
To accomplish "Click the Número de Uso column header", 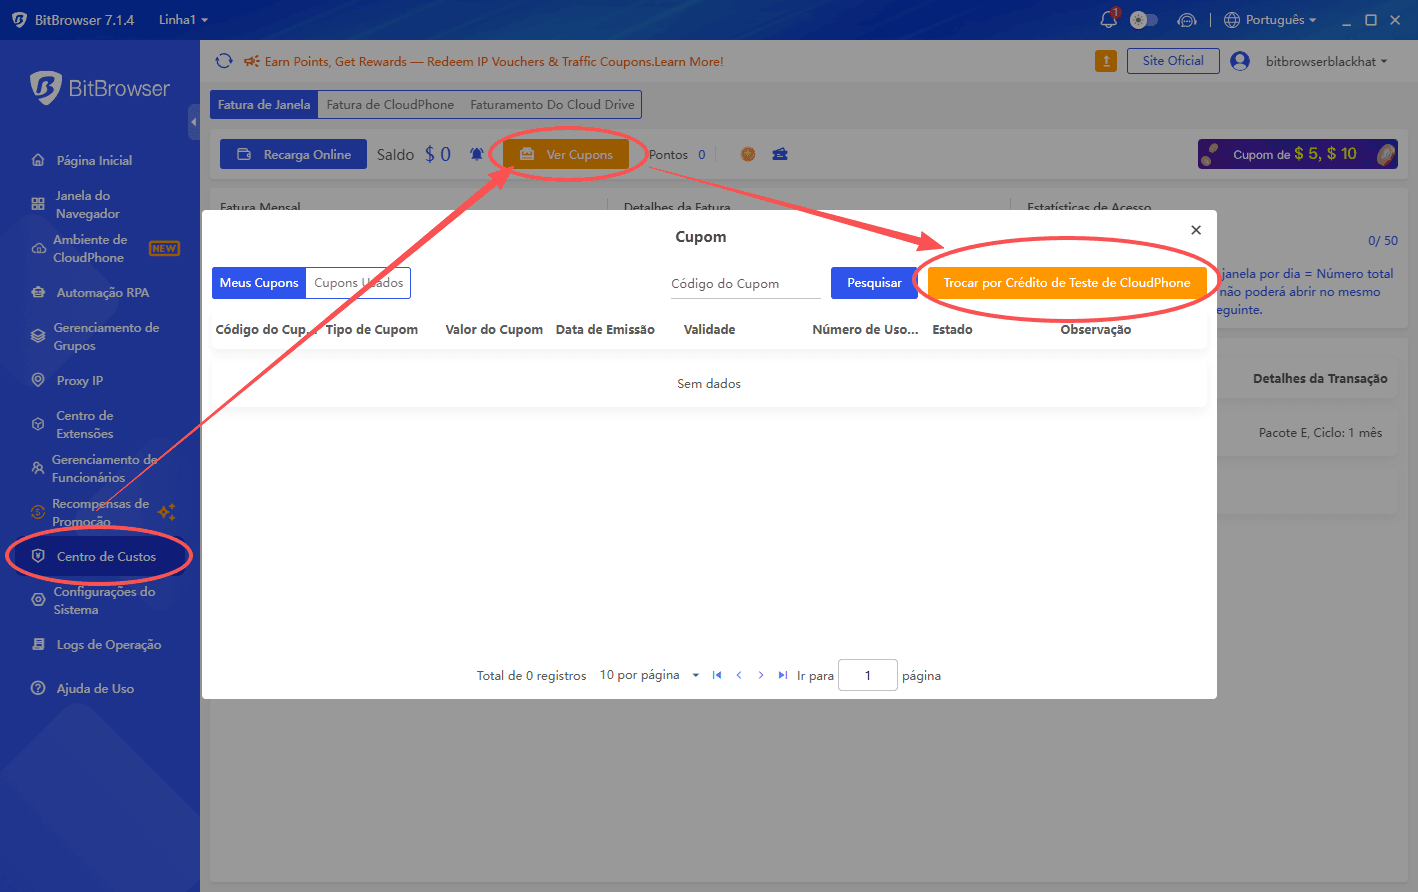I will click(865, 329).
